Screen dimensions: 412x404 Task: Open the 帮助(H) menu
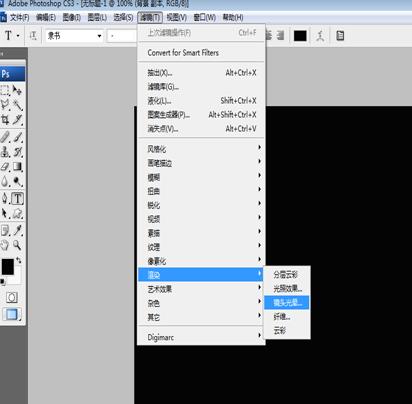pyautogui.click(x=233, y=17)
